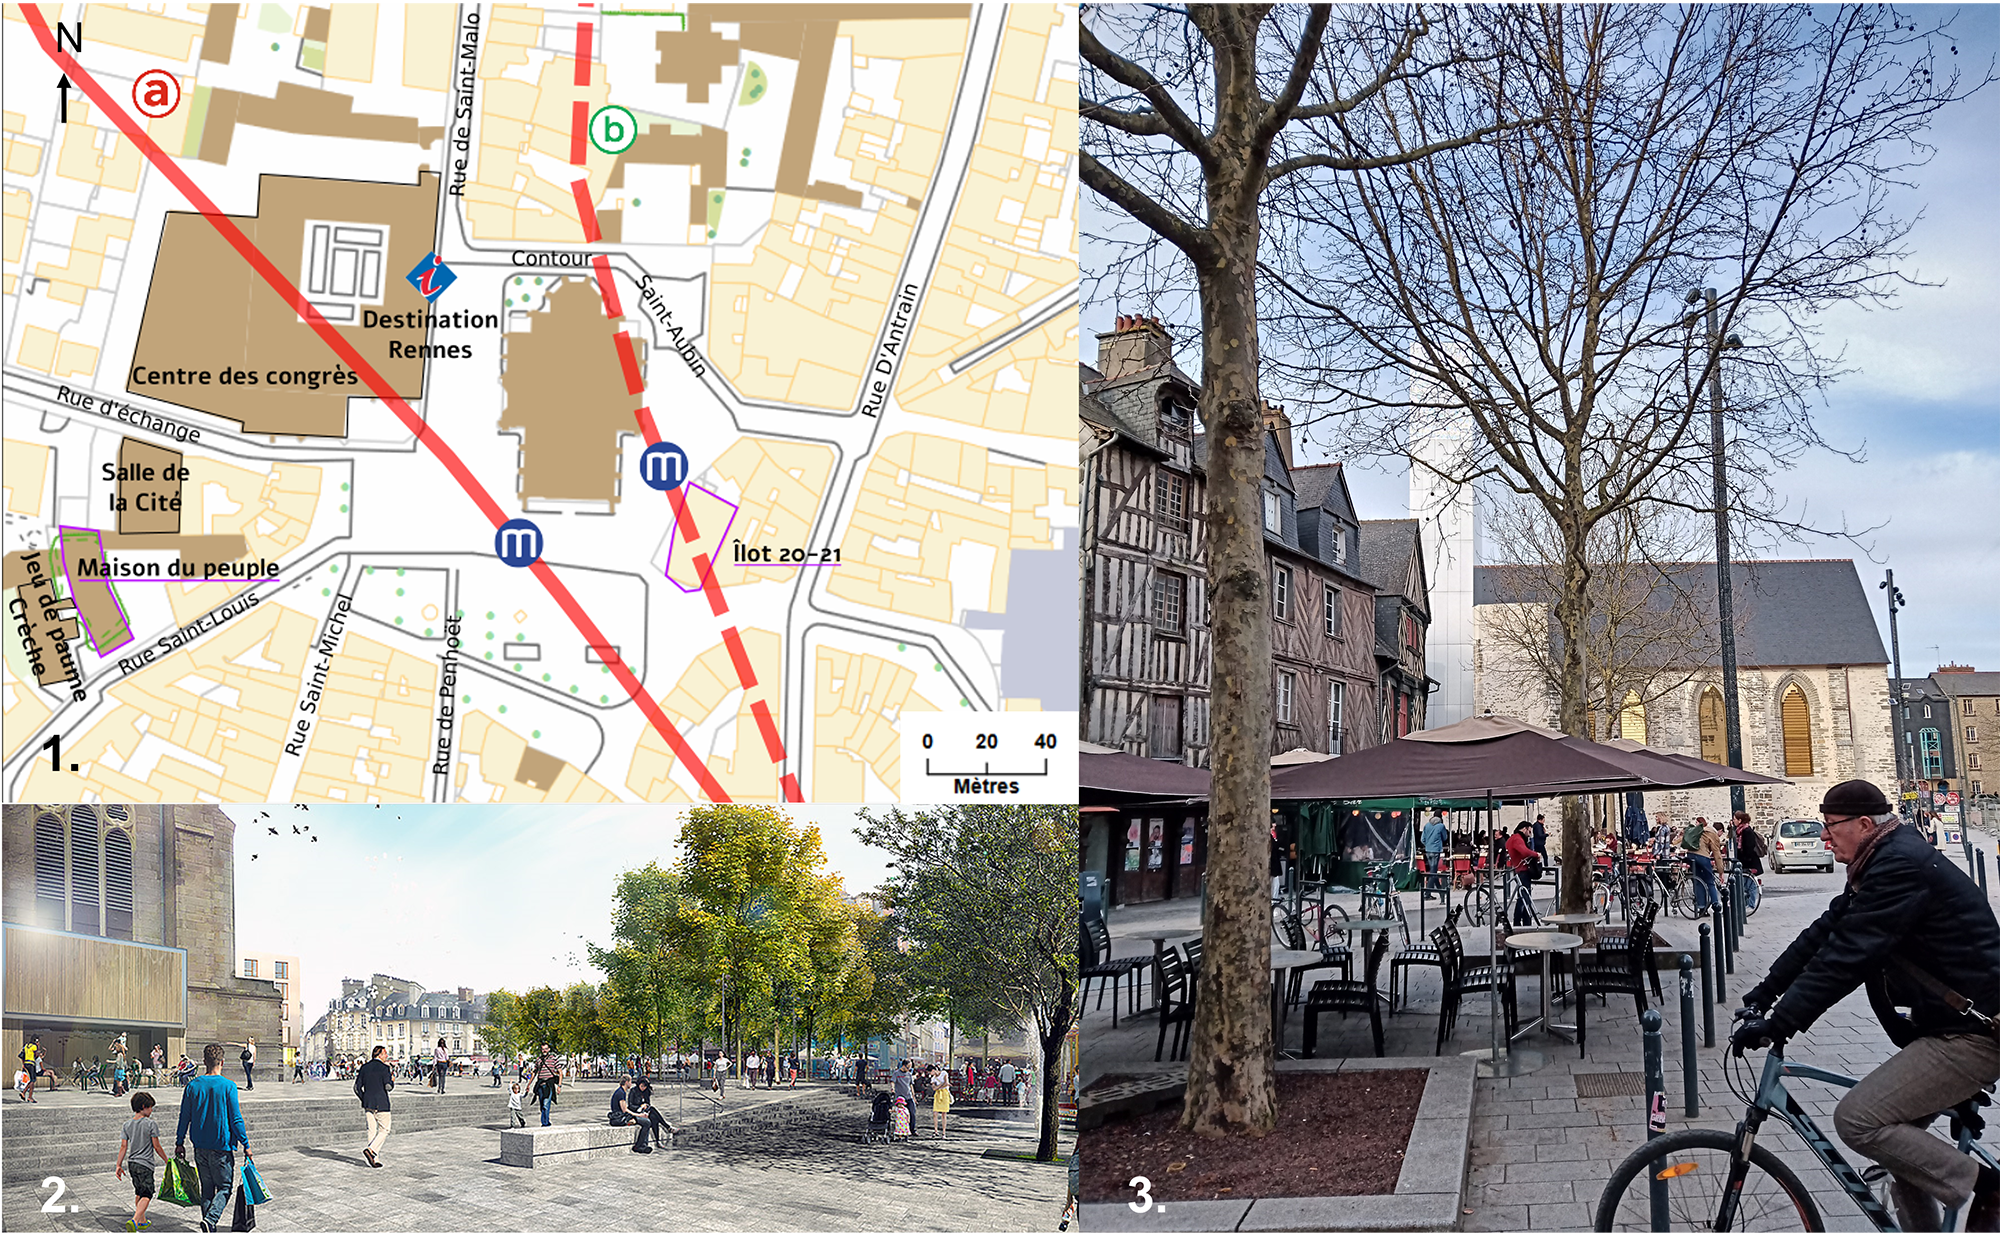Click the 'Rue Saint-Michel' street label

(x=319, y=675)
